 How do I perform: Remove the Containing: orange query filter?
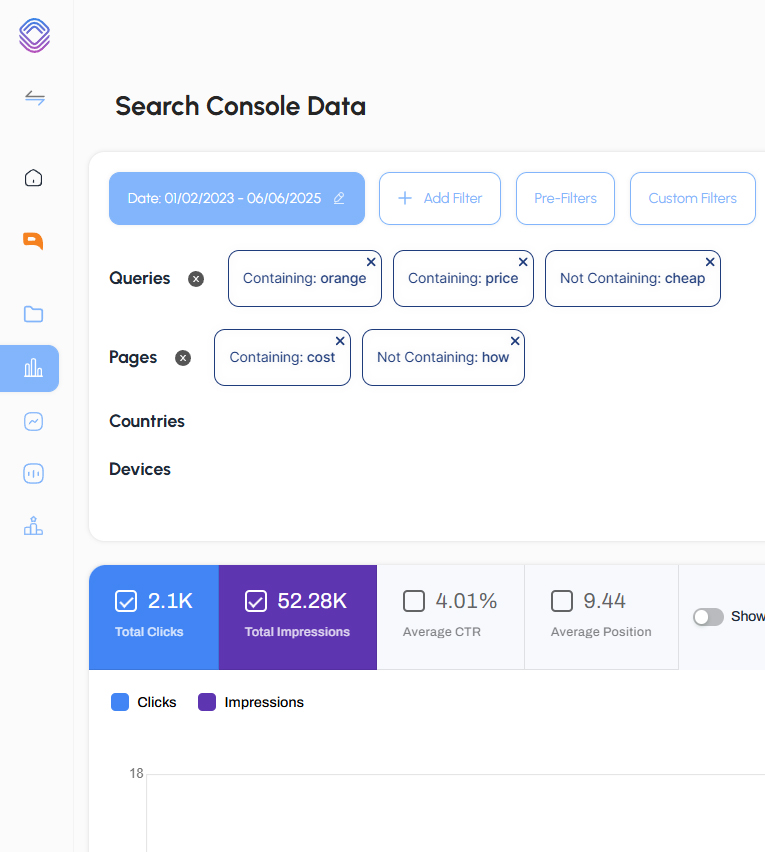pos(371,261)
